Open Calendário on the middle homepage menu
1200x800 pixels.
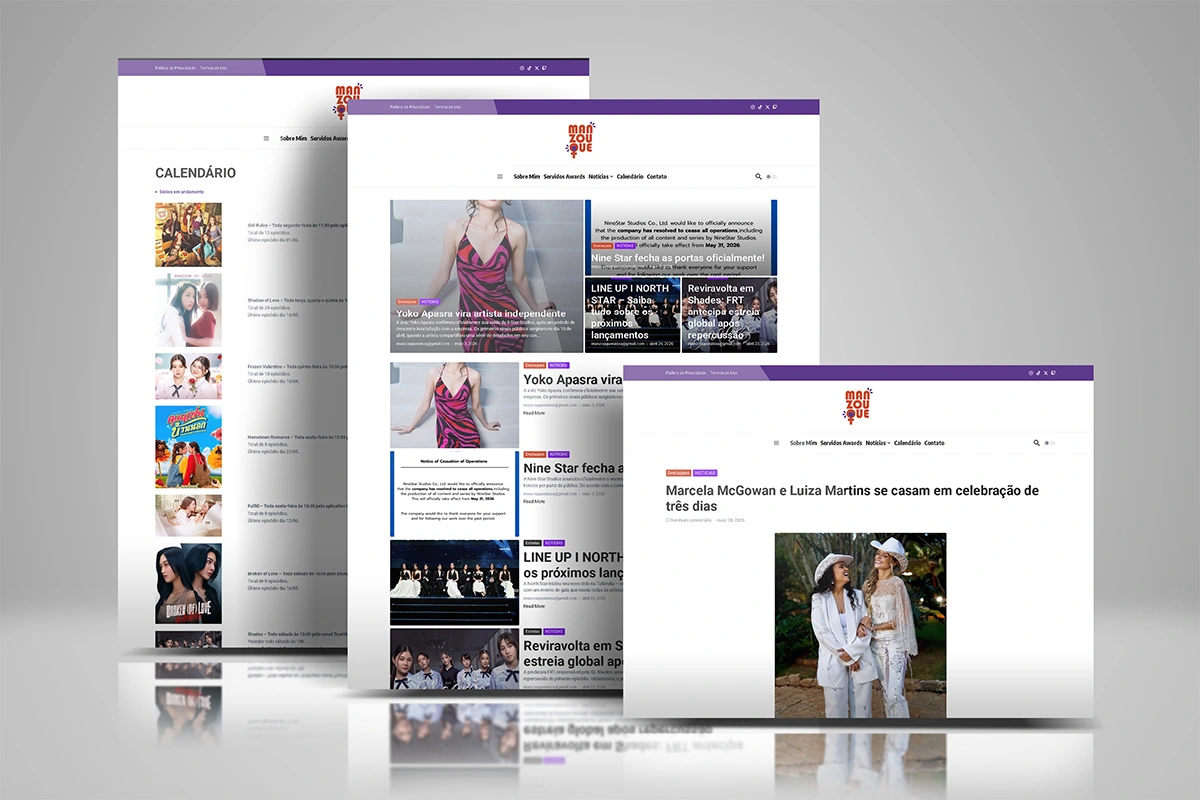tap(630, 177)
